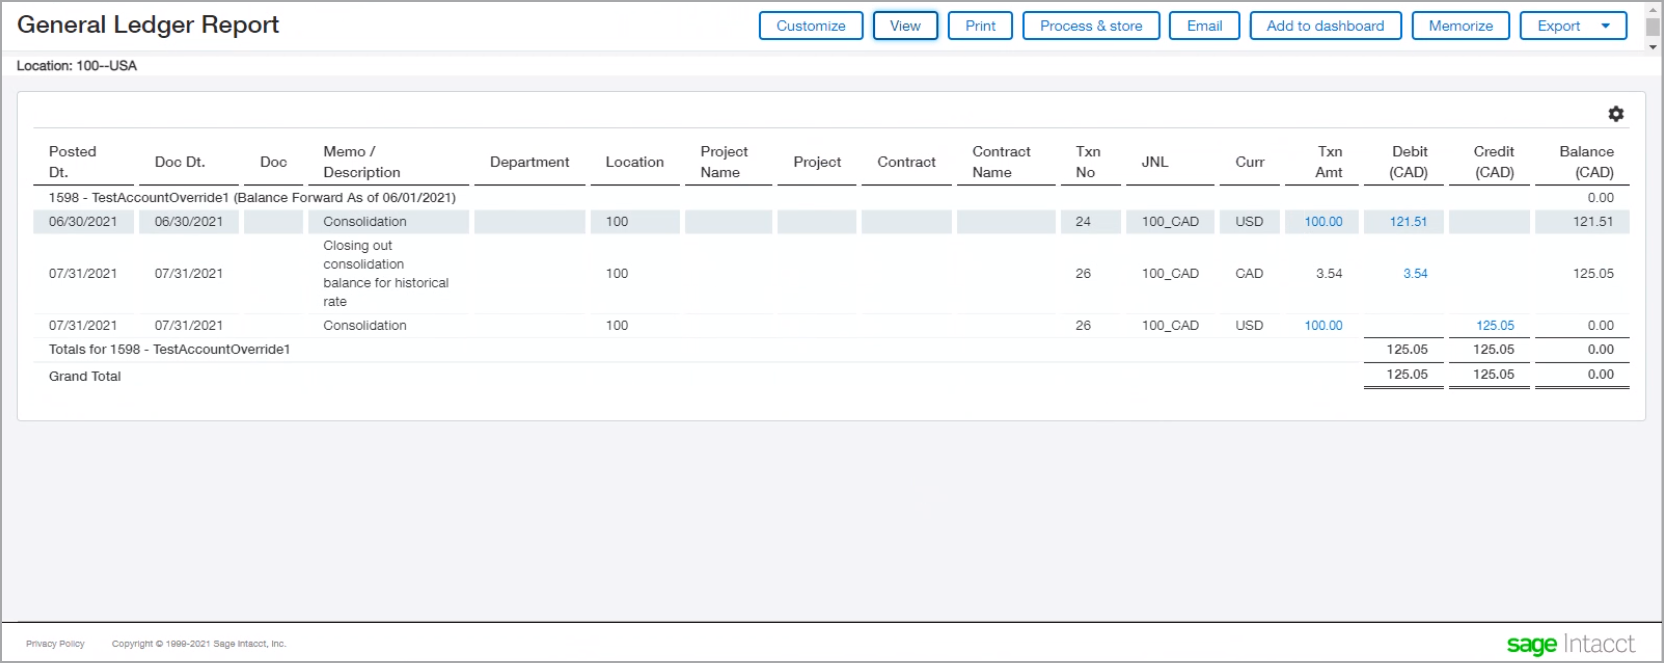Open the 121.51 debit amount link
Image resolution: width=1664 pixels, height=663 pixels.
[x=1408, y=222]
